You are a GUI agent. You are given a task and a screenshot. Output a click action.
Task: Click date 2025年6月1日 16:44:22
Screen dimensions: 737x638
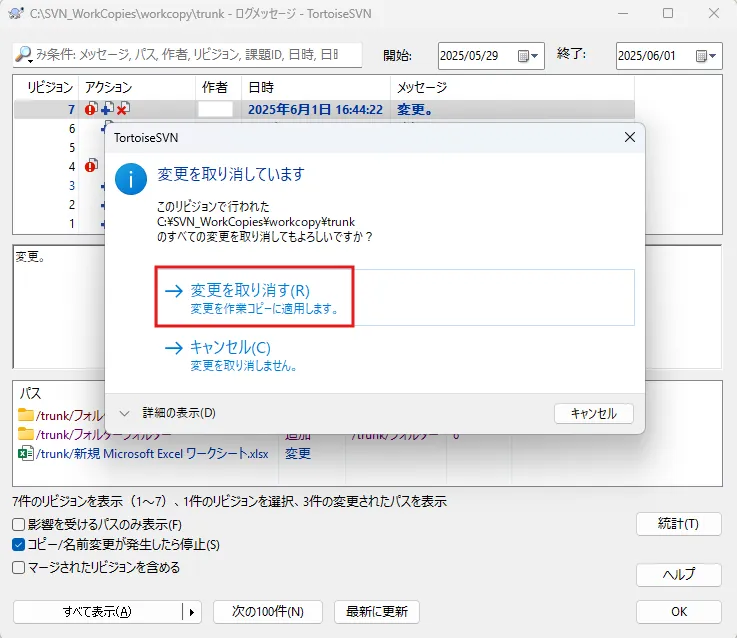pyautogui.click(x=315, y=110)
